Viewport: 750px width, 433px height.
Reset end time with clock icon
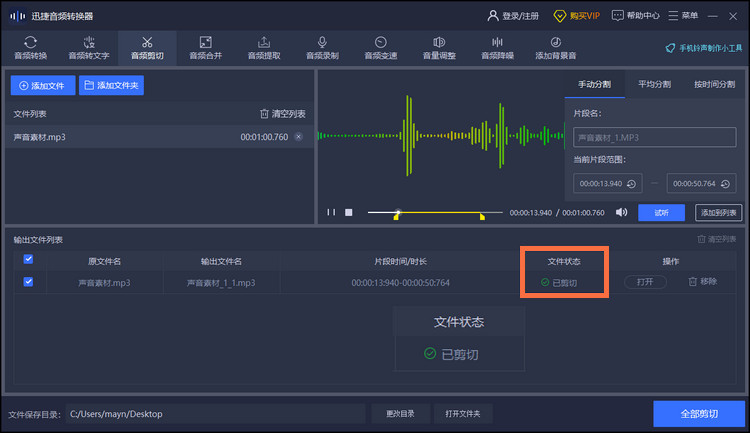pyautogui.click(x=725, y=184)
